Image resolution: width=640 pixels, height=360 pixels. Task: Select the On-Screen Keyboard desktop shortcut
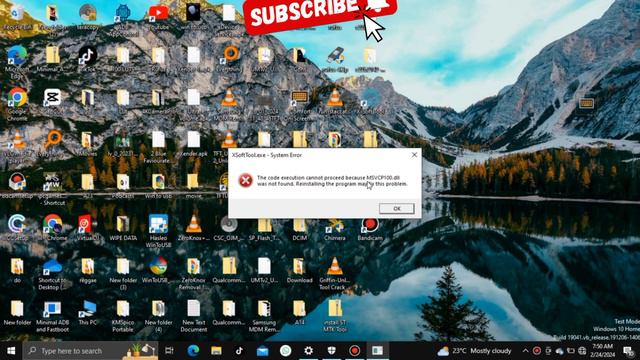pyautogui.click(x=300, y=105)
